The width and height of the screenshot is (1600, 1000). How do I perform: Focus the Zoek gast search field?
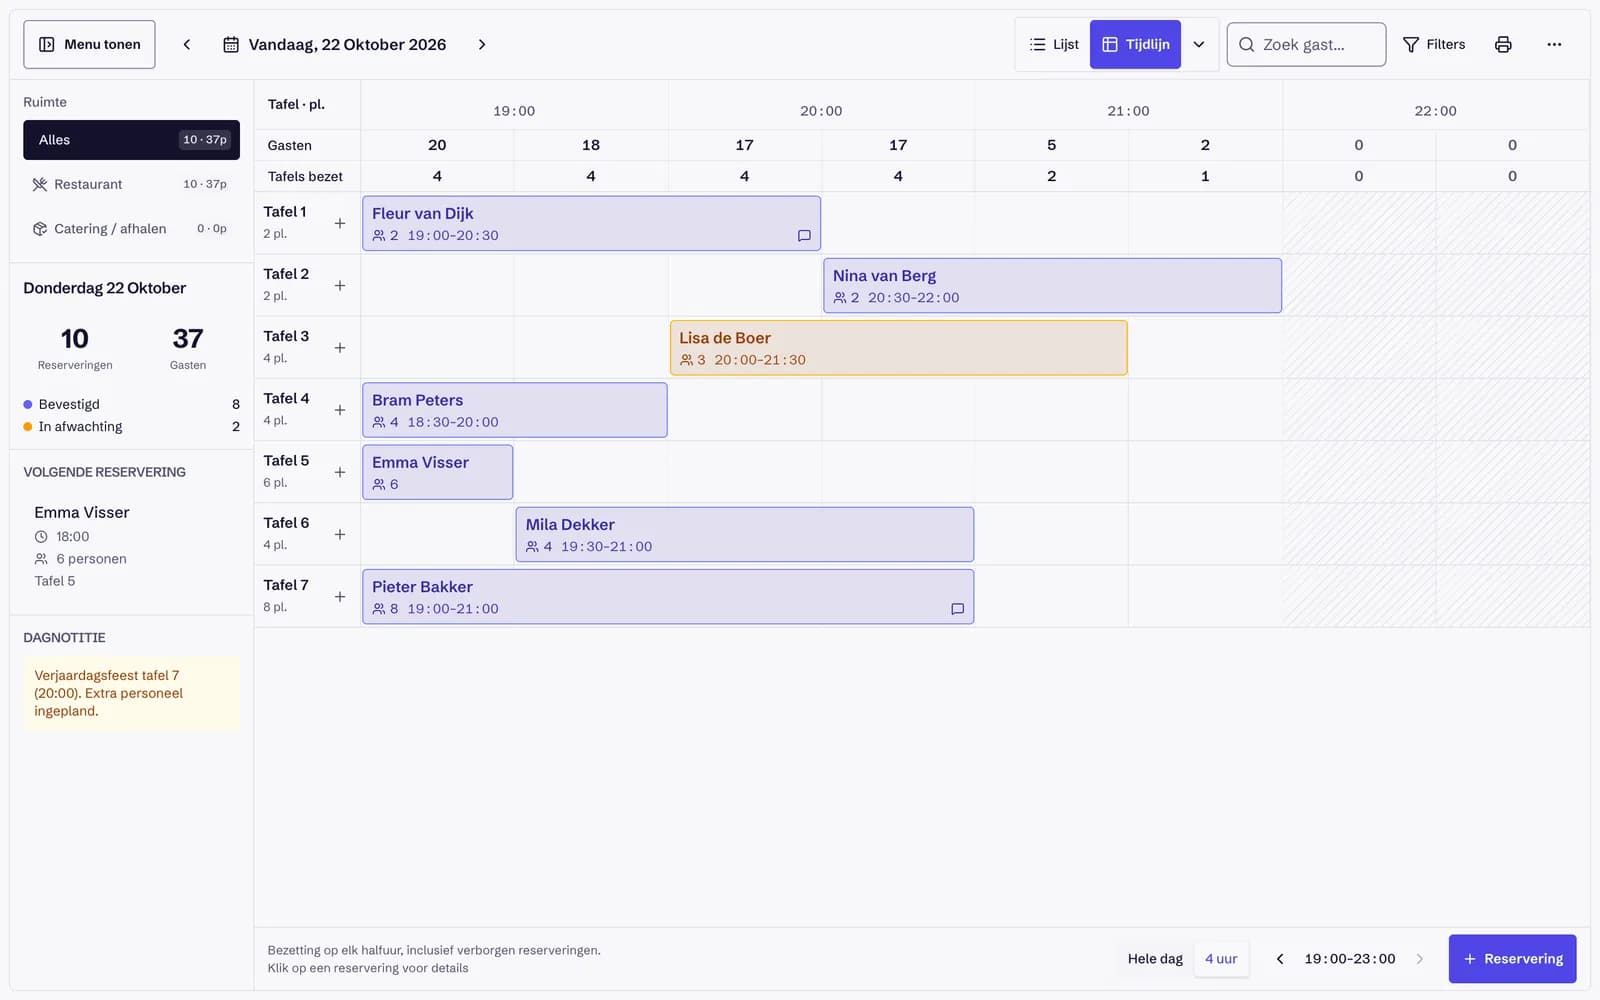click(x=1306, y=44)
